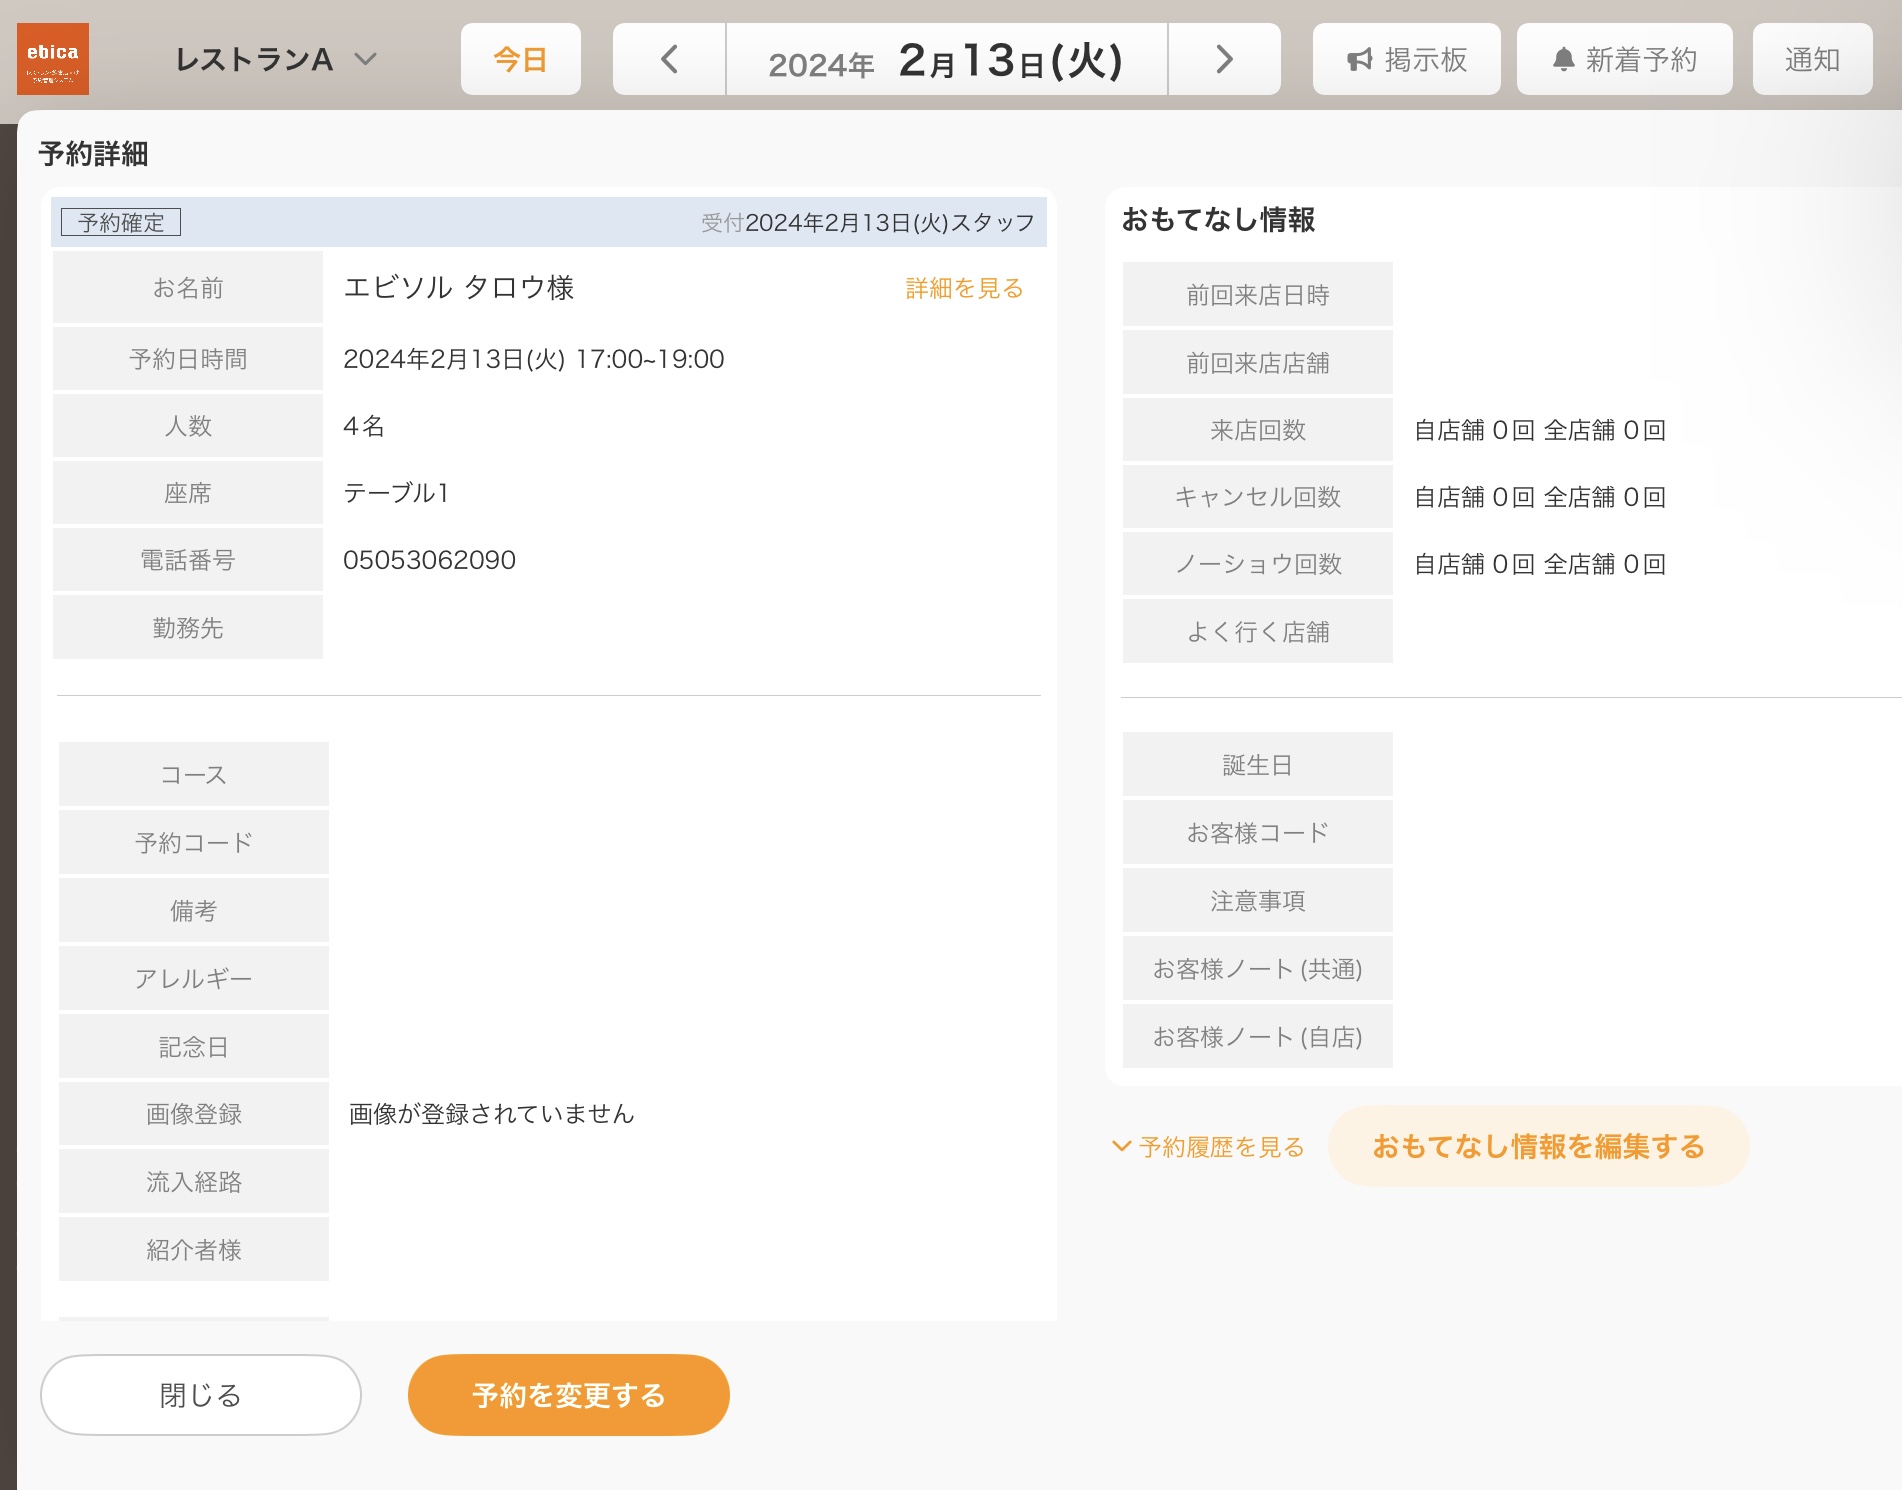Click the 備考 label cell

tap(194, 911)
